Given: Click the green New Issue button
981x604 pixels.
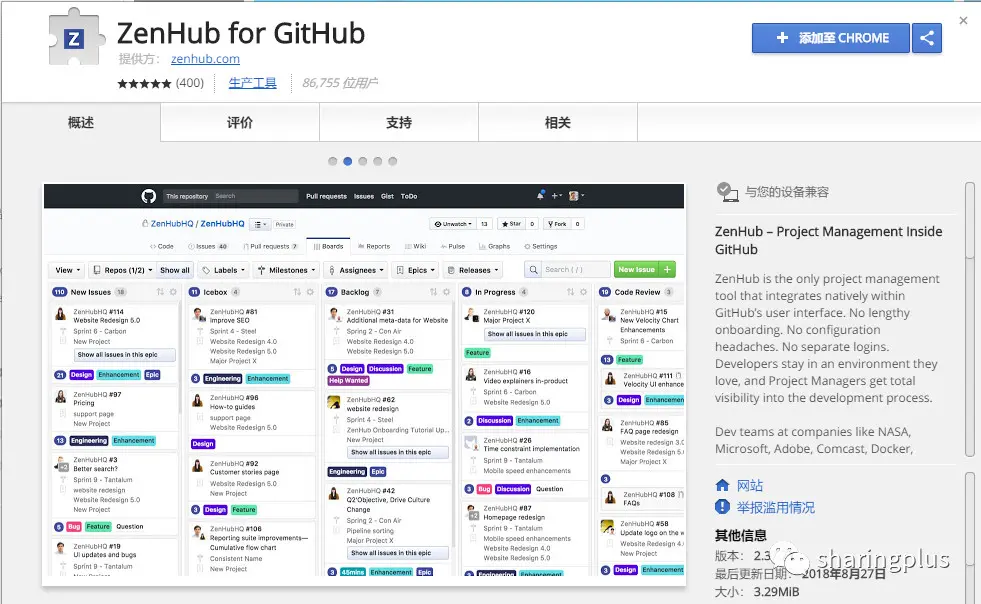Looking at the screenshot, I should click(x=636, y=270).
